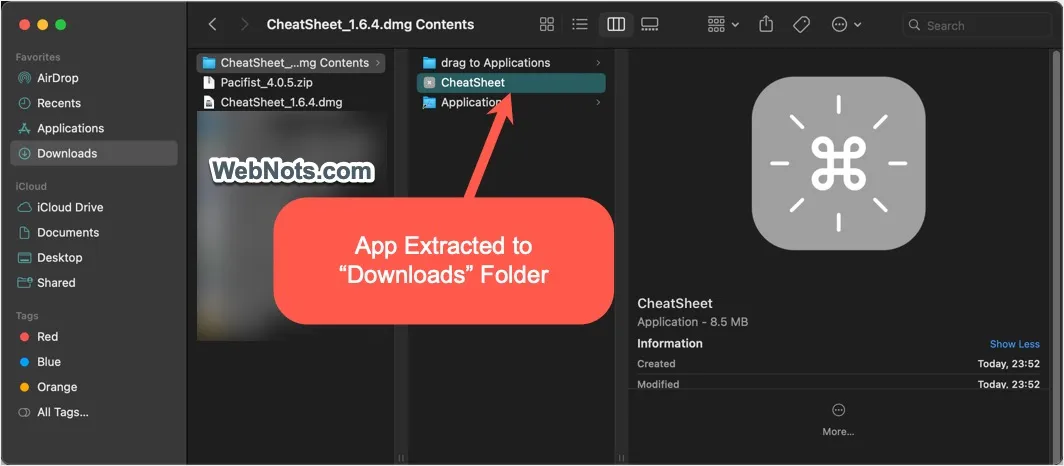Go forward with the right chevron
The height and width of the screenshot is (466, 1064).
pyautogui.click(x=244, y=25)
